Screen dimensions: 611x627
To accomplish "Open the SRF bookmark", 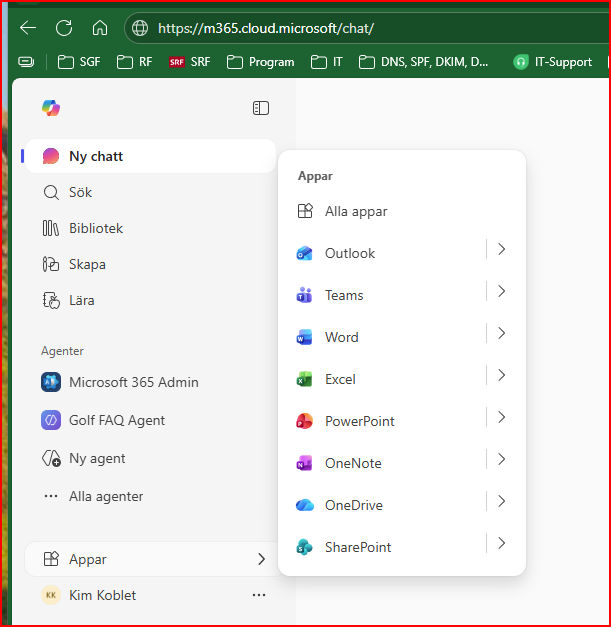I will 190,62.
